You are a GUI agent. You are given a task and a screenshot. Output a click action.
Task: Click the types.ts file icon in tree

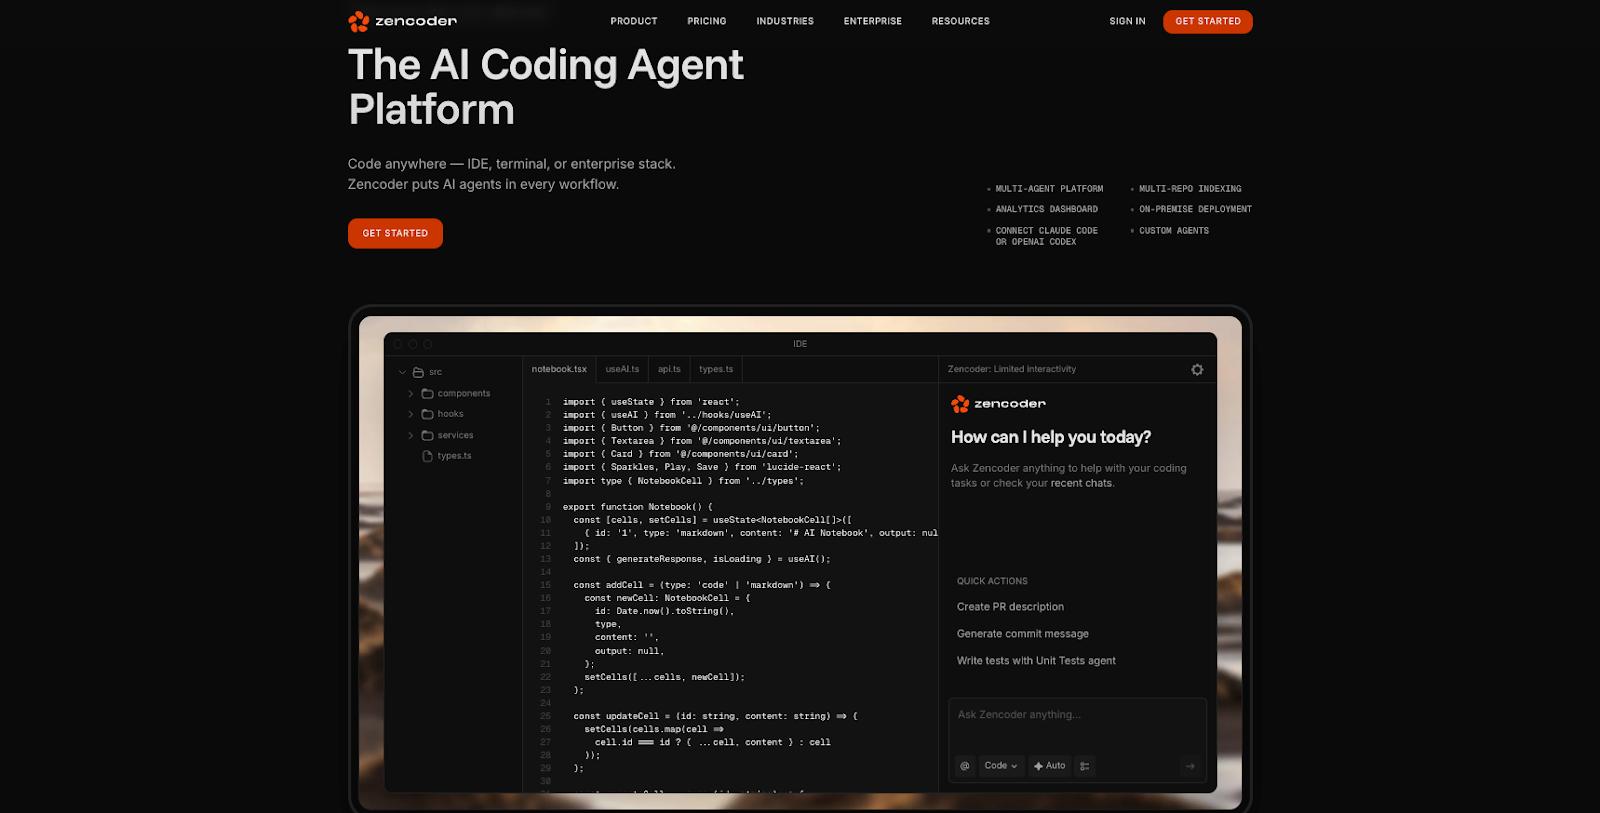point(427,456)
